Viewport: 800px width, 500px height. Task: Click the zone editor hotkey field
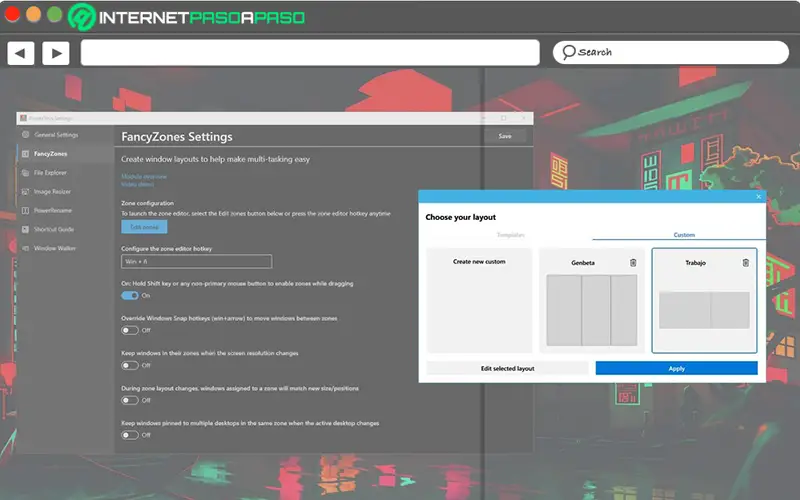click(x=196, y=262)
